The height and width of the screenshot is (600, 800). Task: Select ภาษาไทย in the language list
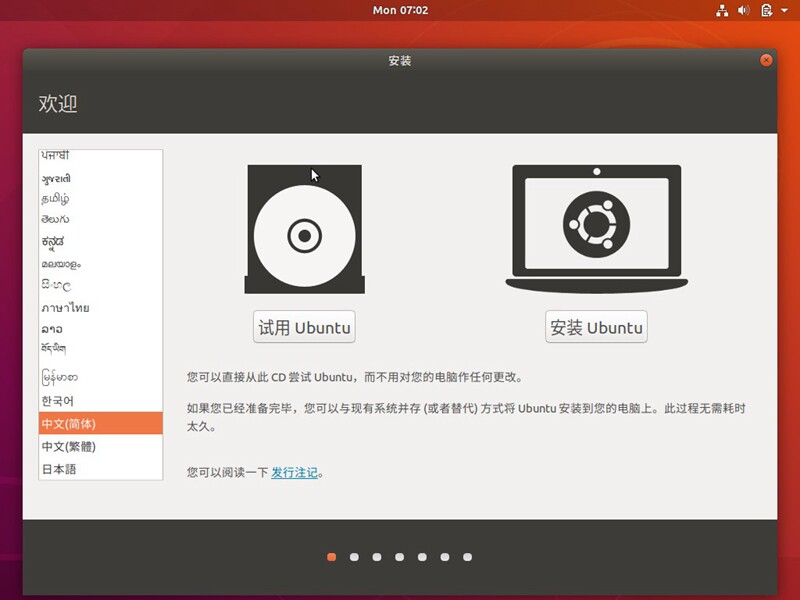100,308
